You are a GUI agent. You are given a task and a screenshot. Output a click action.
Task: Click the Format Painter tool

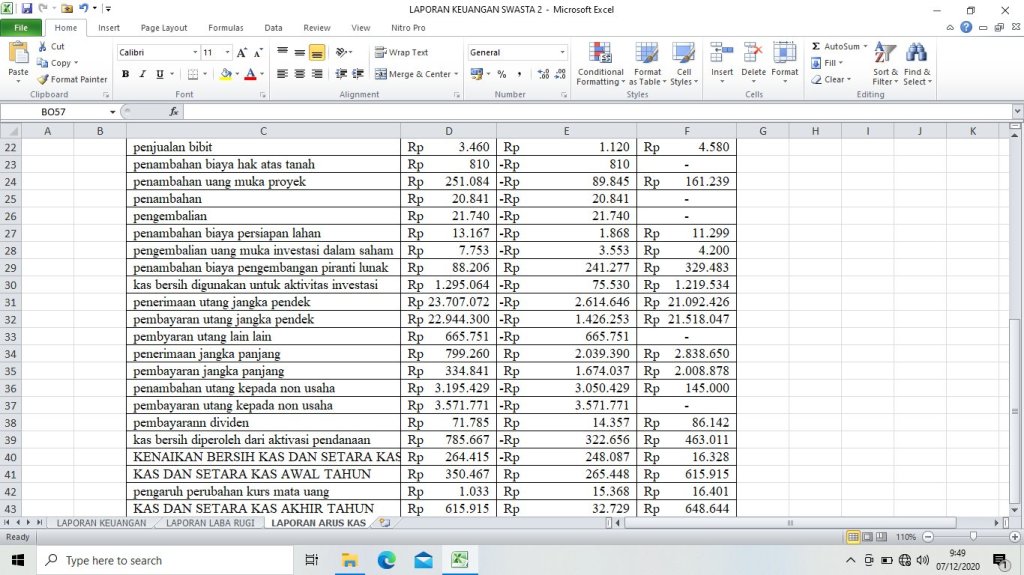[x=71, y=79]
